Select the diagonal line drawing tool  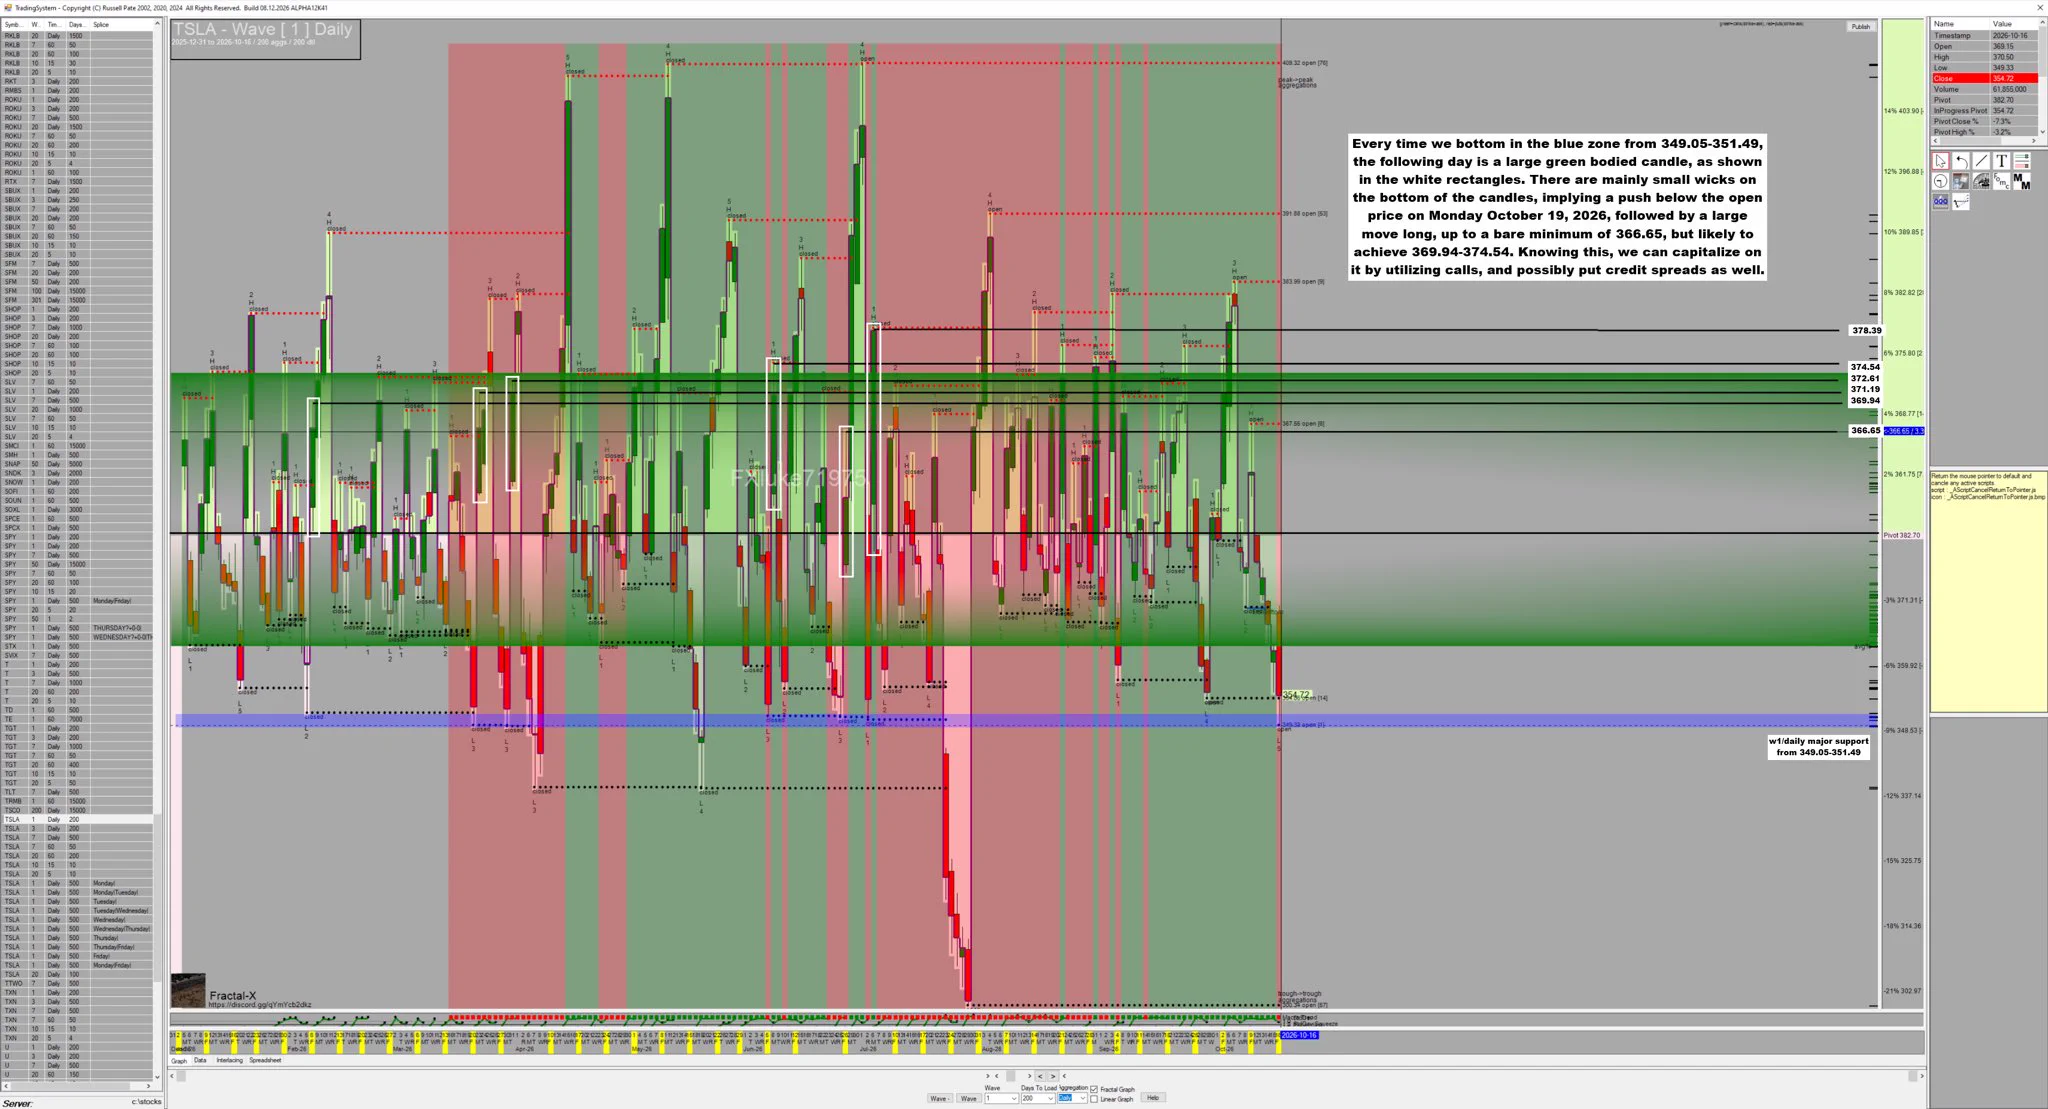click(1981, 161)
